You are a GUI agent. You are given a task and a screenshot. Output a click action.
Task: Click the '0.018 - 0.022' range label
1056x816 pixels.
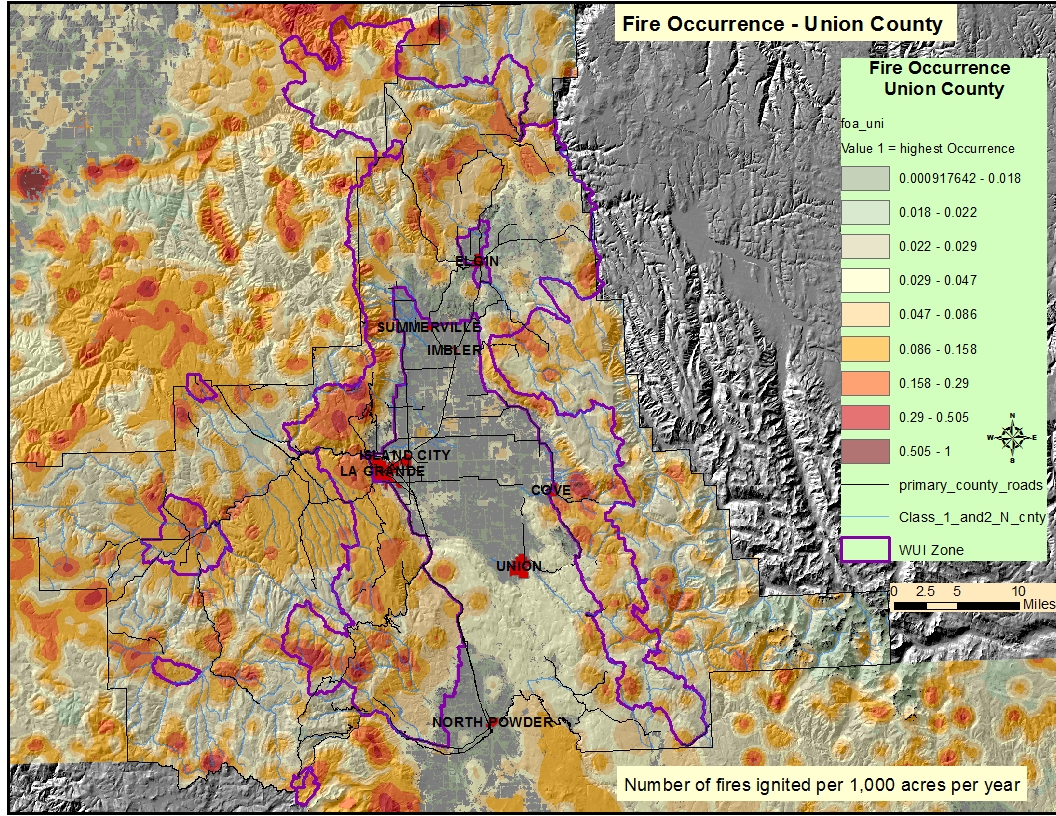(x=938, y=213)
